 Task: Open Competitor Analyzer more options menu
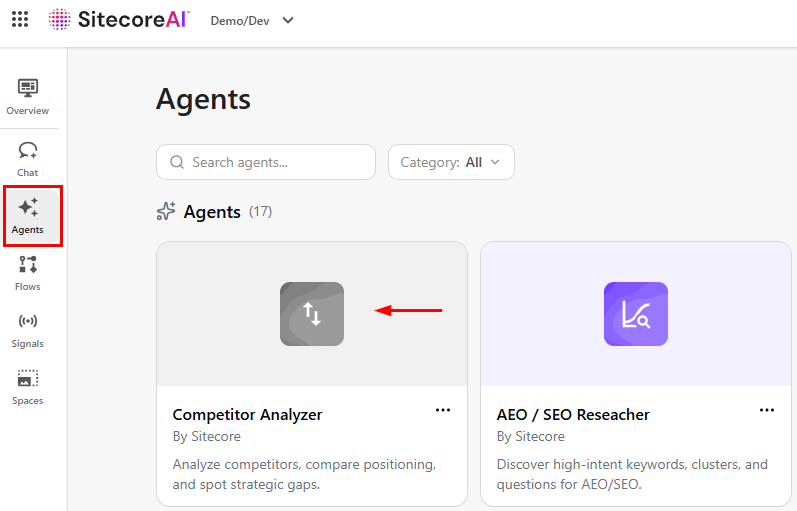[443, 410]
